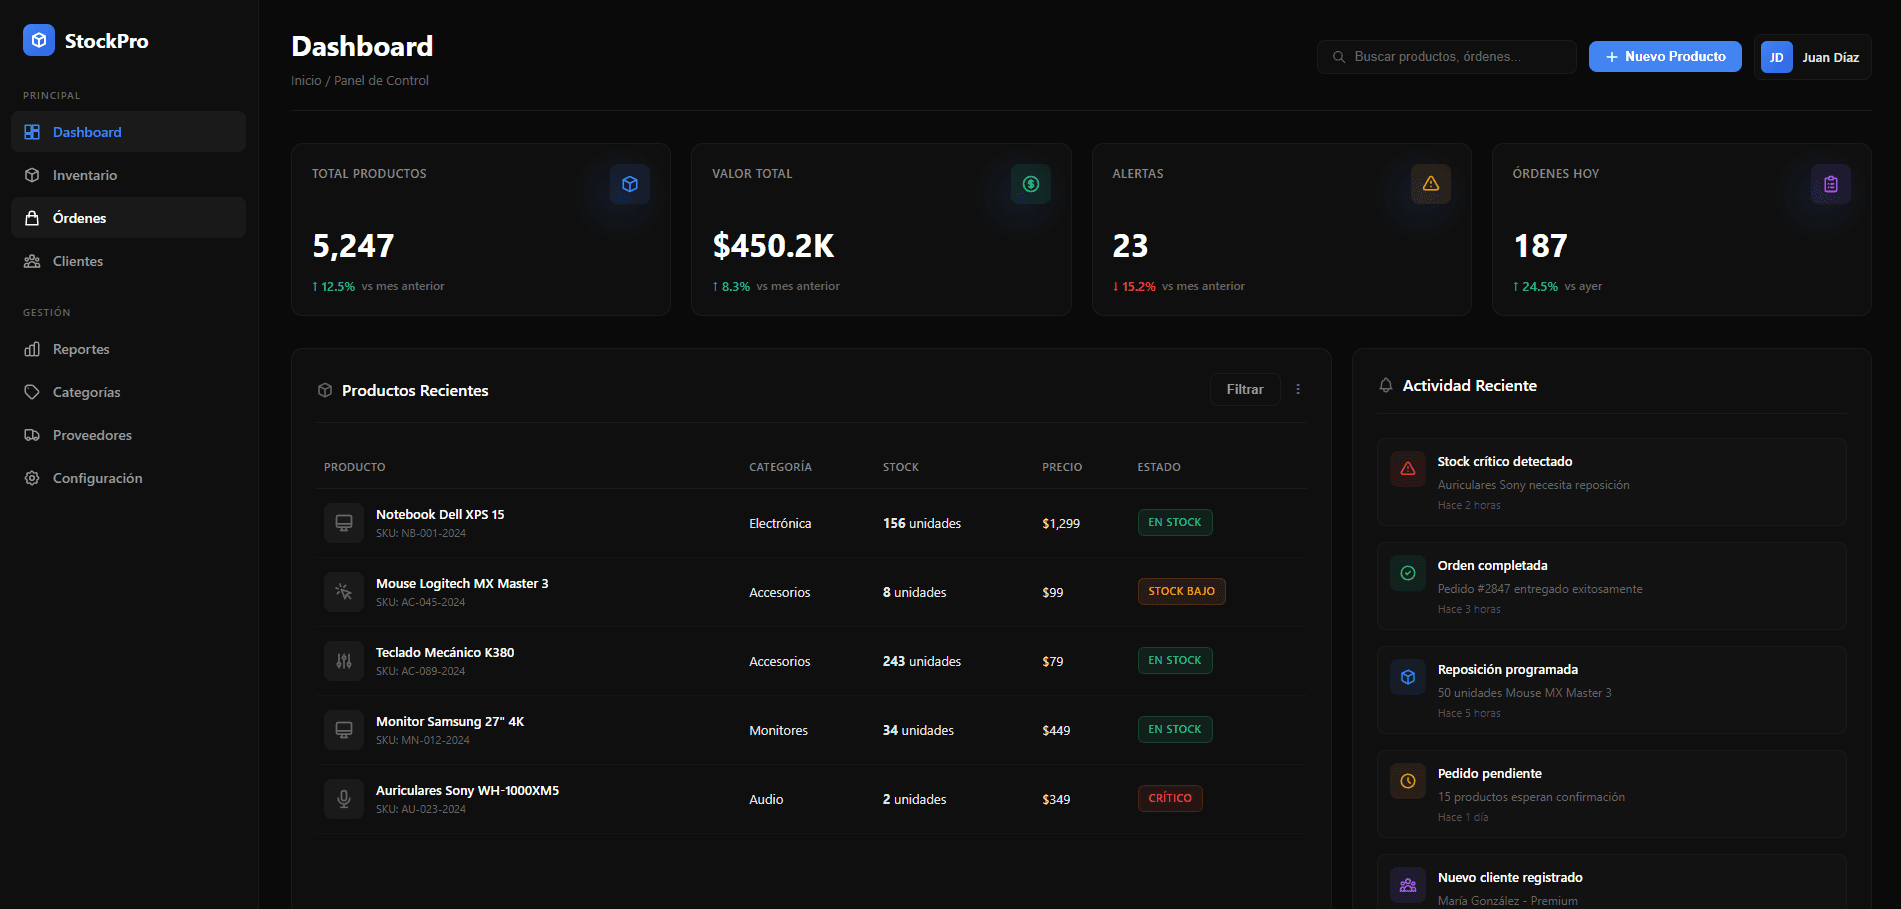Screen dimensions: 1901x909
Task: Click the Total Productos box icon
Action: pyautogui.click(x=630, y=184)
